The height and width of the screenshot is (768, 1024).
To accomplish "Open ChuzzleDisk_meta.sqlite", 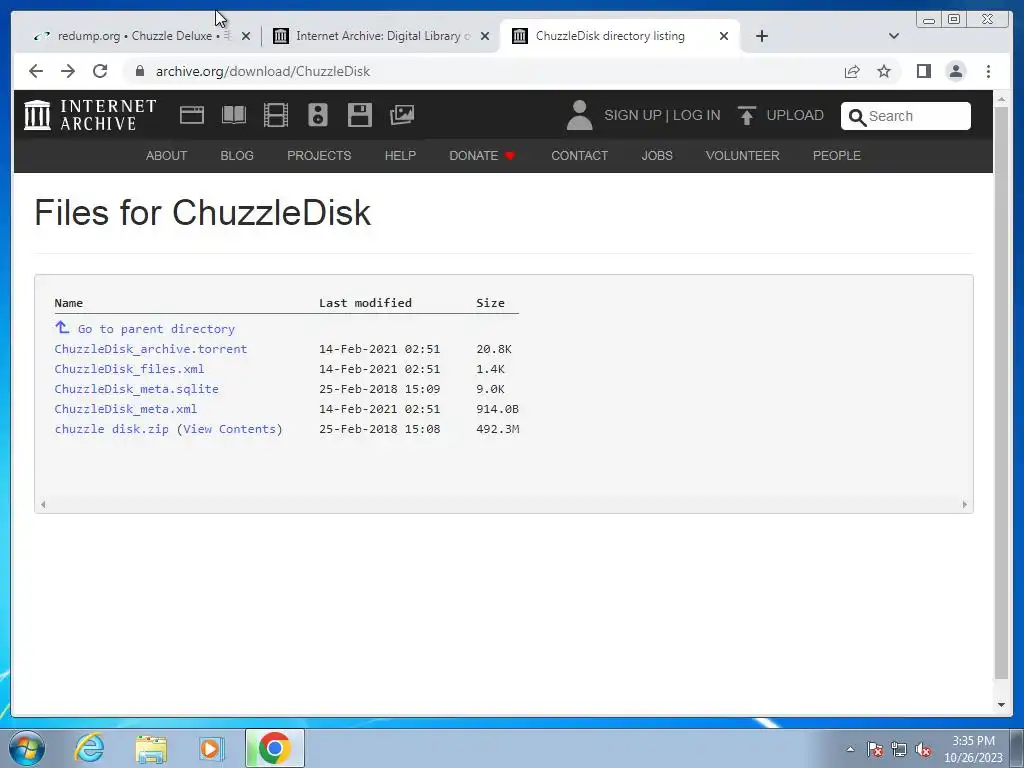I will 136,389.
